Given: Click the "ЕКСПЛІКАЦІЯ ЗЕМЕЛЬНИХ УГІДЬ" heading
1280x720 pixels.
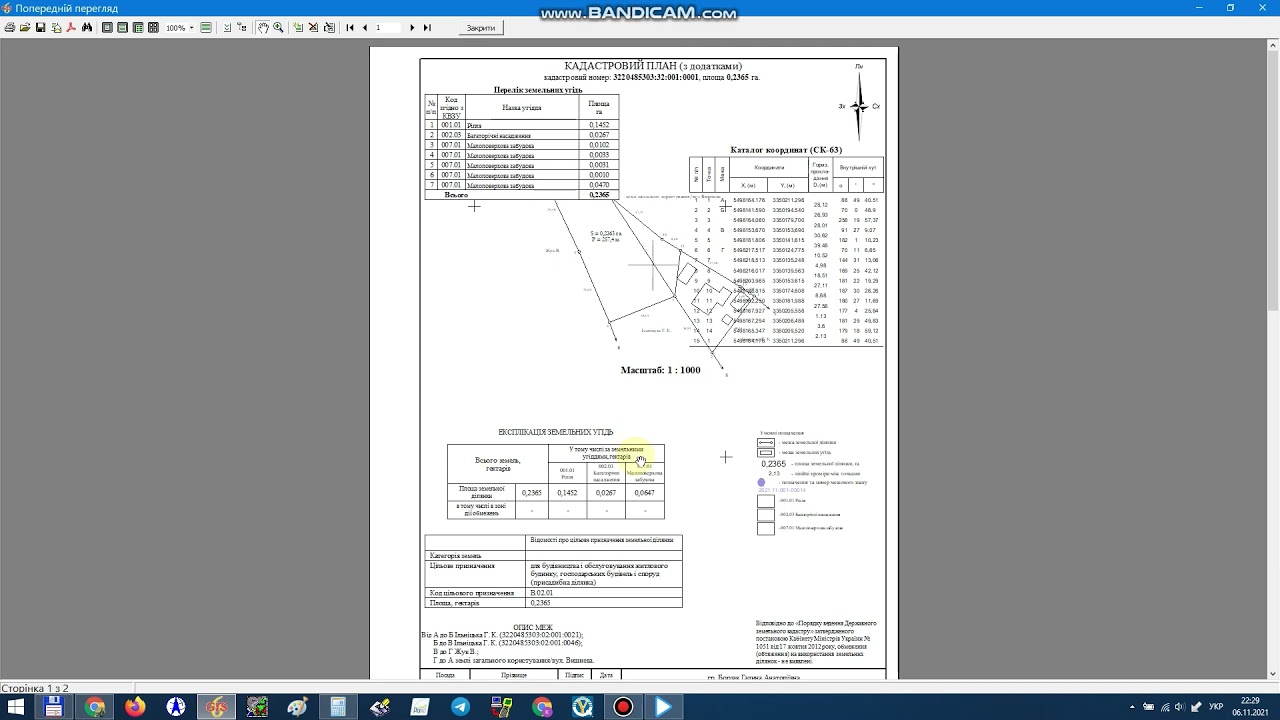Looking at the screenshot, I should 556,432.
